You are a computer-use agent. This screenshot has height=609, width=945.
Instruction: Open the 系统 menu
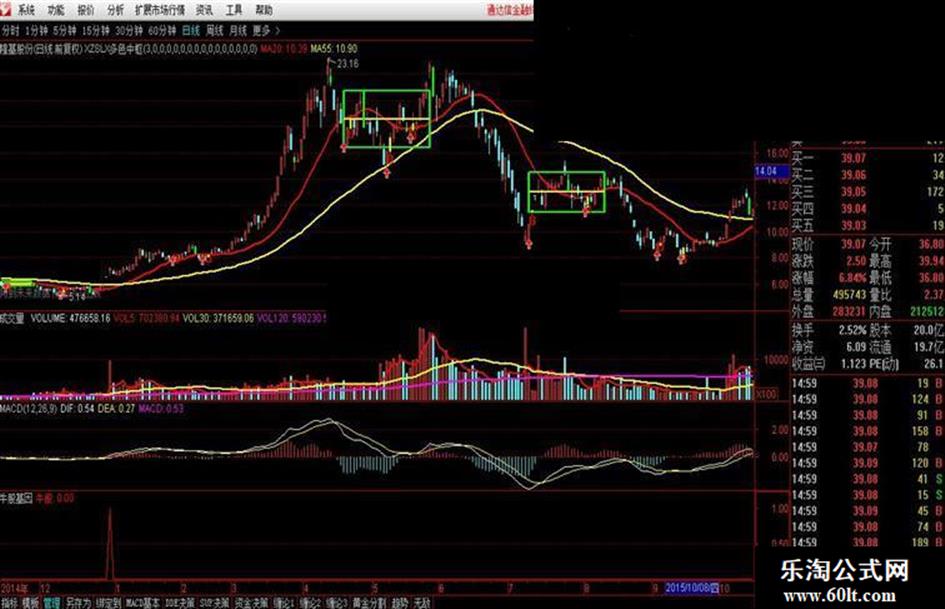point(25,10)
